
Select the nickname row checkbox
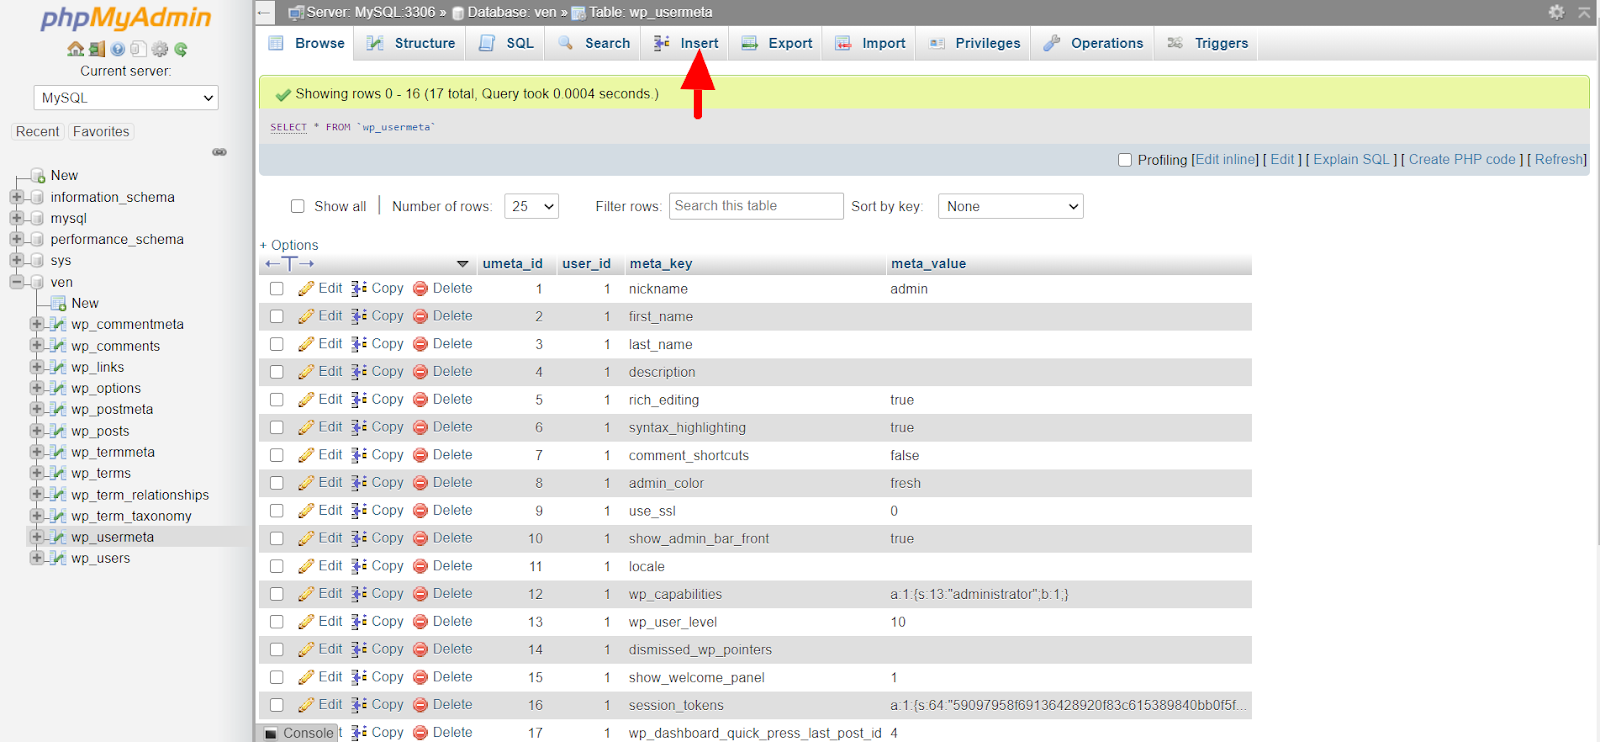coord(277,289)
